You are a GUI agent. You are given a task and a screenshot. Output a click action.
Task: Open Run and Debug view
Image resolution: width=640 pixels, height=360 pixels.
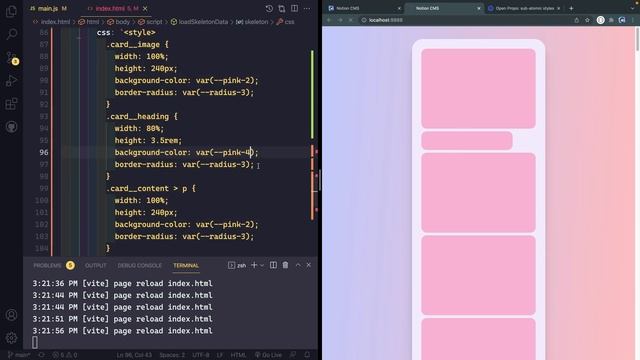pyautogui.click(x=11, y=80)
